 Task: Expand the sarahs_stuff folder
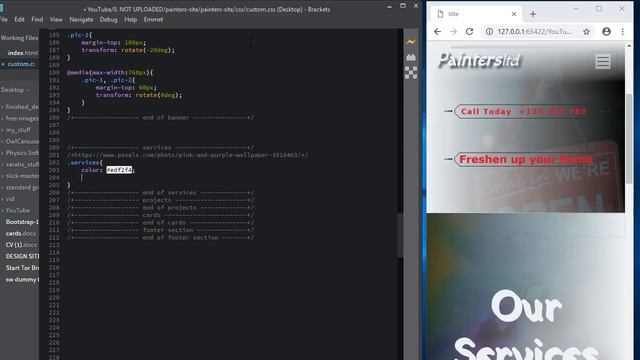22,164
